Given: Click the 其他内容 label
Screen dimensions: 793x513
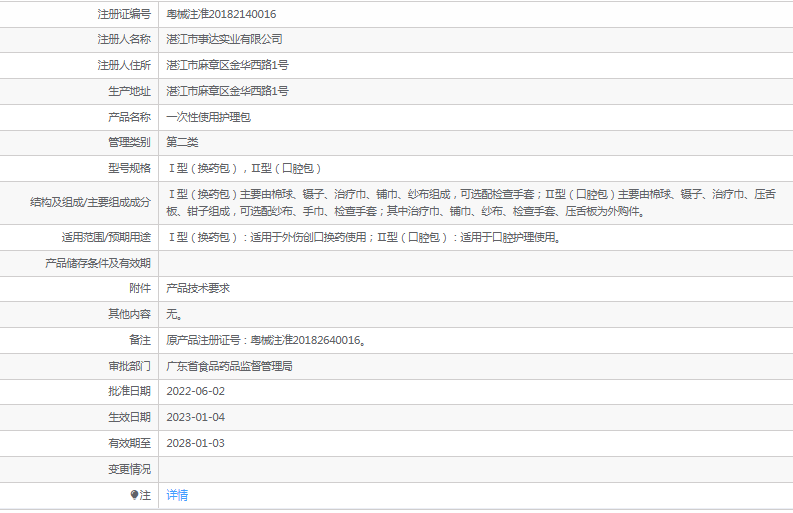Looking at the screenshot, I should point(129,315).
